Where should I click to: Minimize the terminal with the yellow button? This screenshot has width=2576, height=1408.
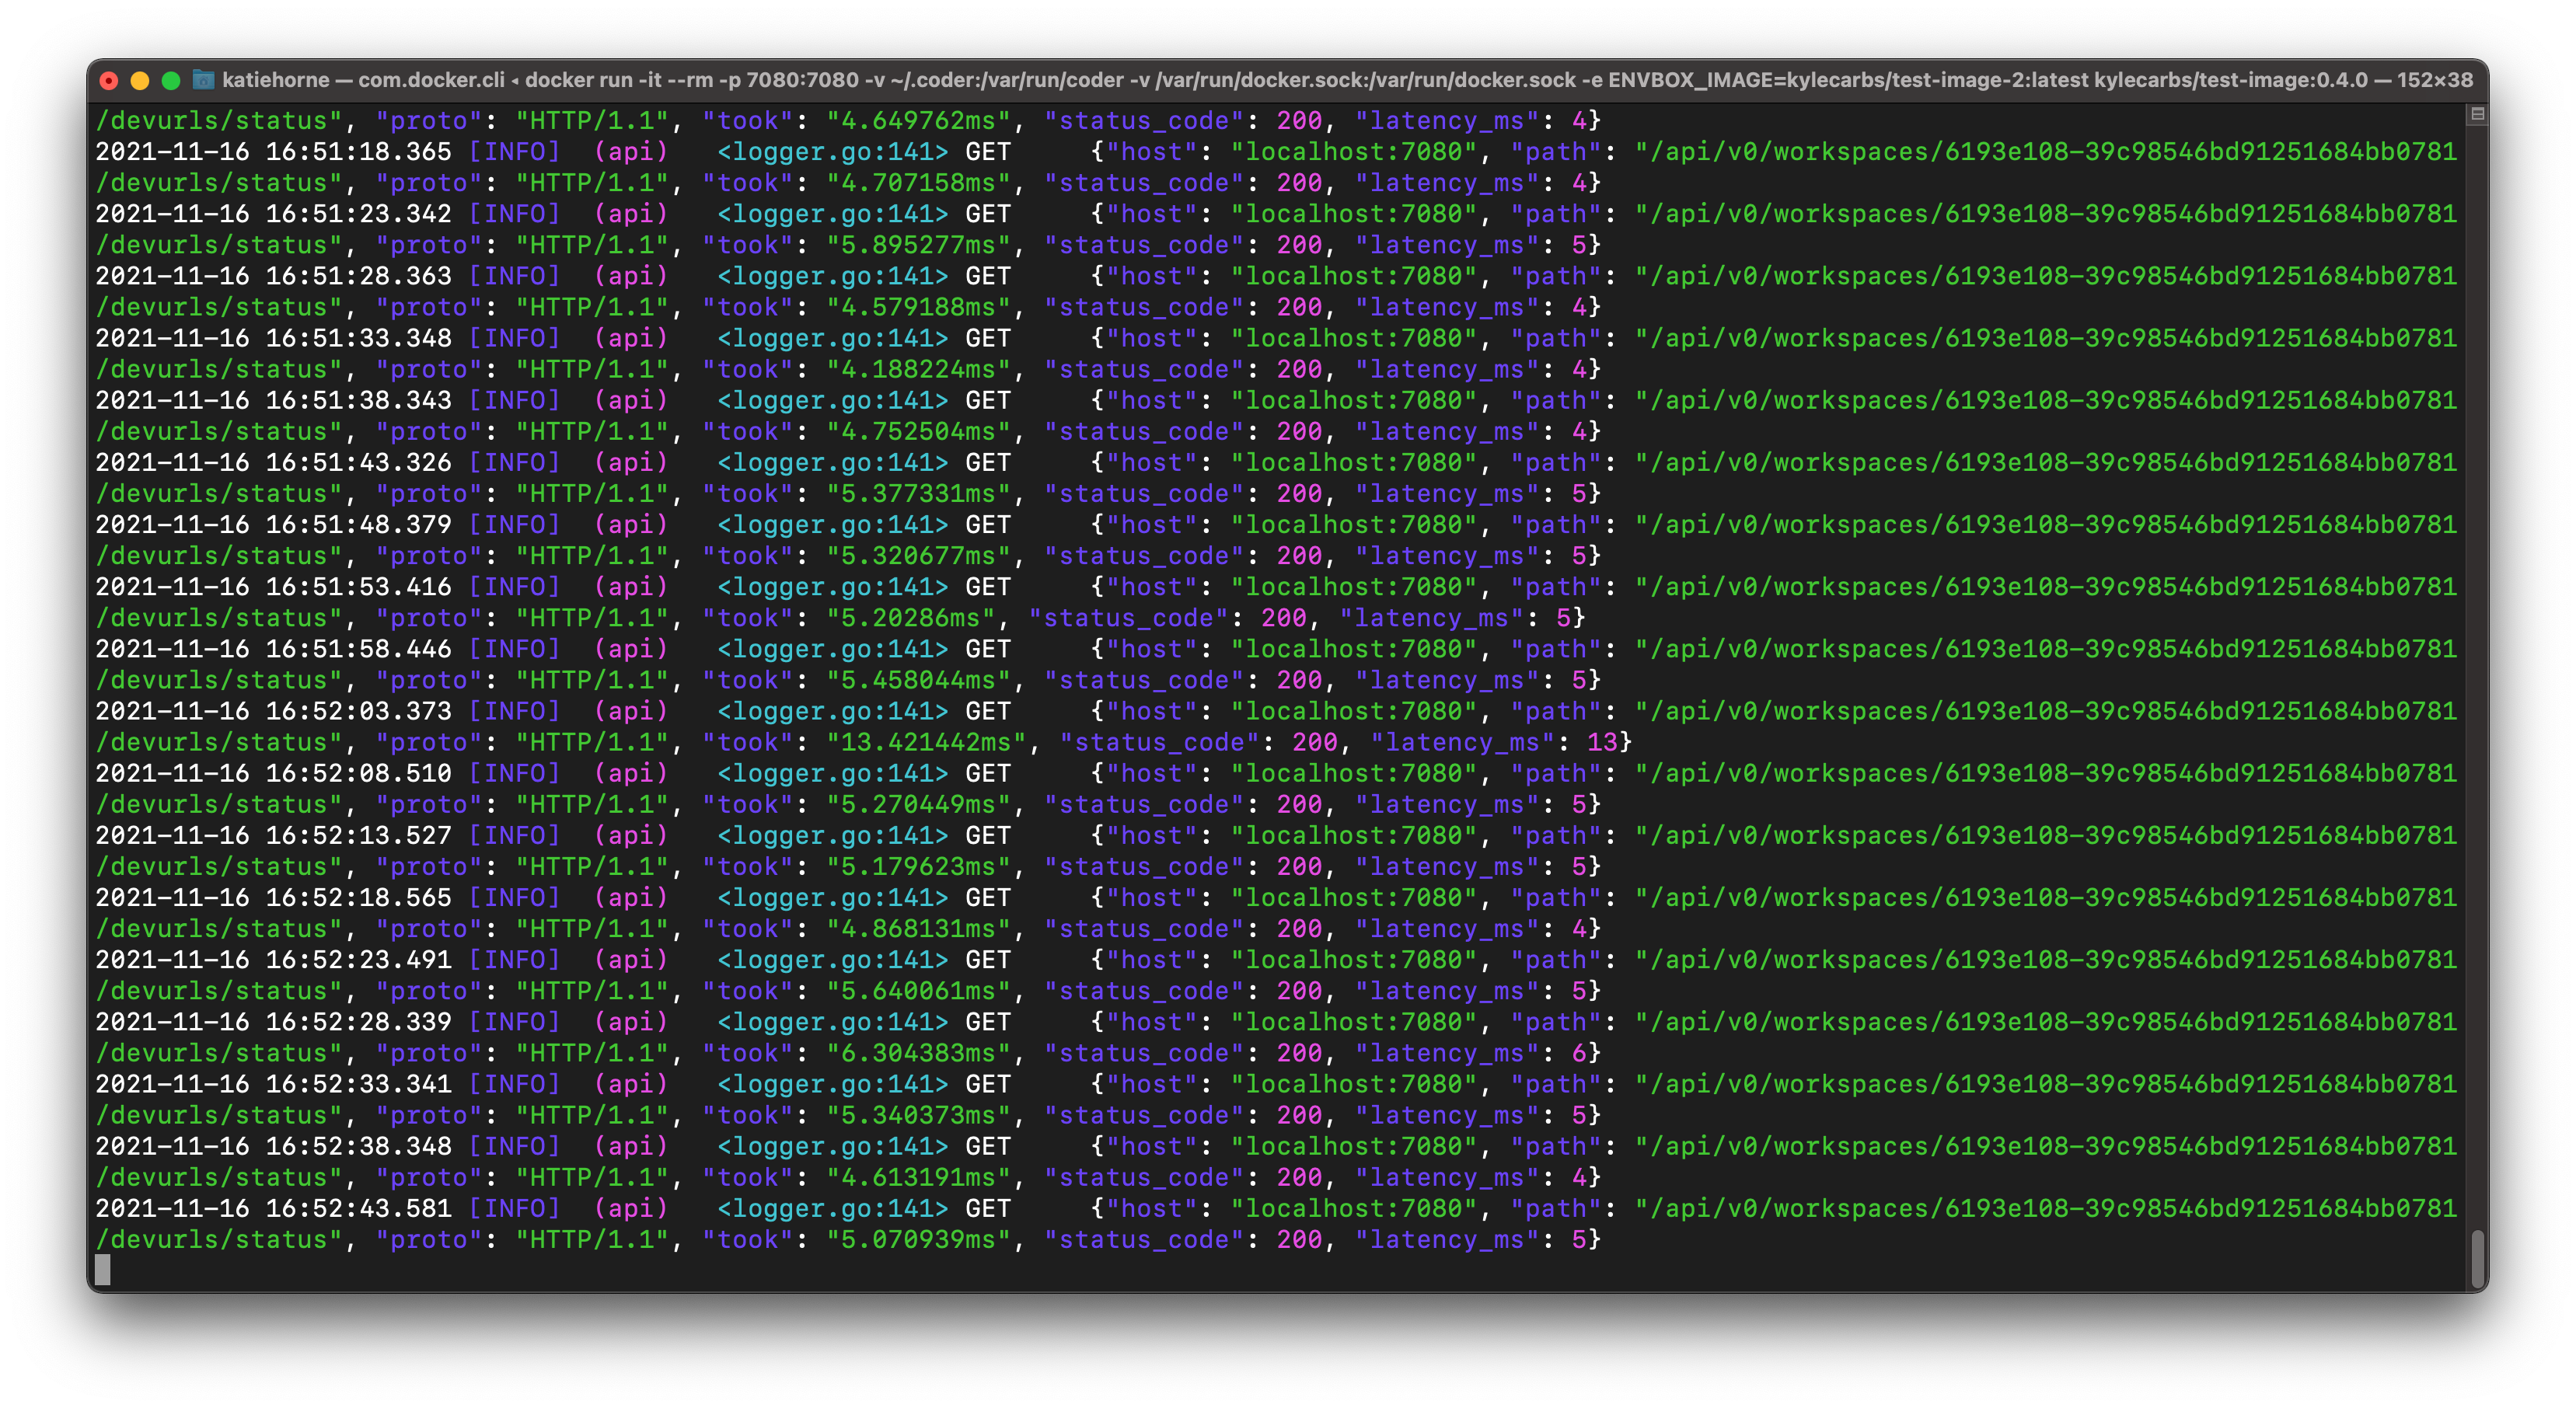[x=140, y=81]
